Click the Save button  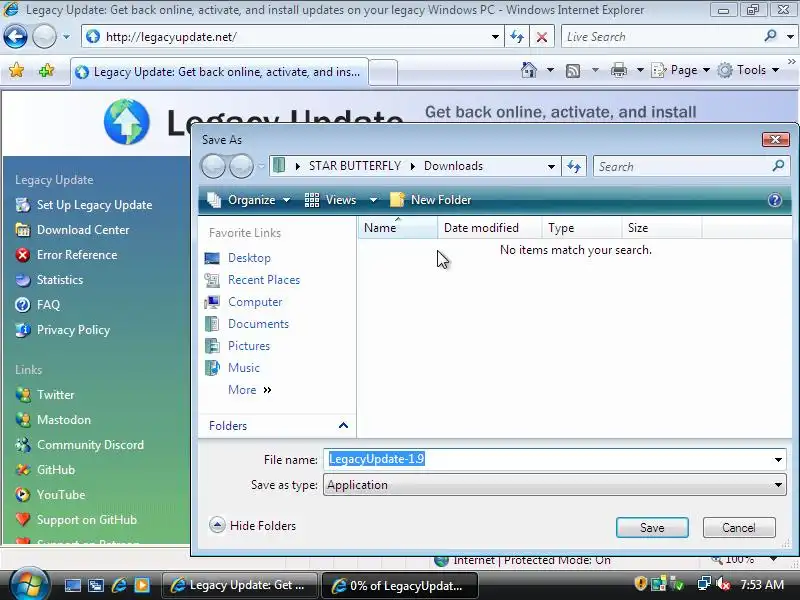click(x=652, y=528)
